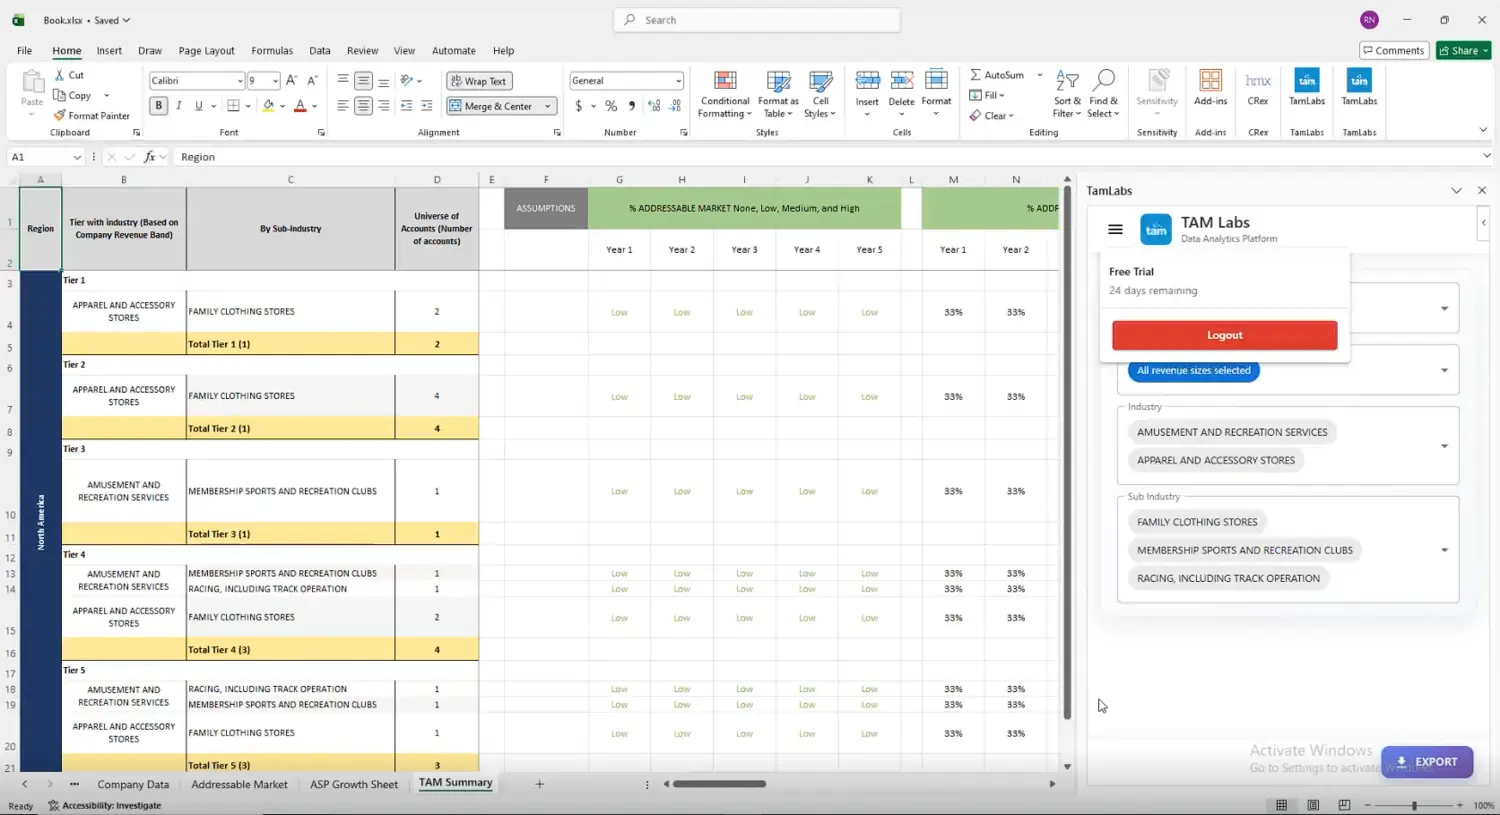Open the Find & Select menu
The width and height of the screenshot is (1500, 815).
pos(1104,94)
